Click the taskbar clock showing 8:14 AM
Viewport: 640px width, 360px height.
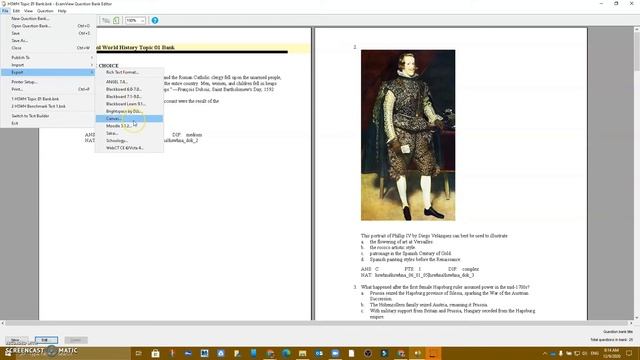pyautogui.click(x=611, y=353)
